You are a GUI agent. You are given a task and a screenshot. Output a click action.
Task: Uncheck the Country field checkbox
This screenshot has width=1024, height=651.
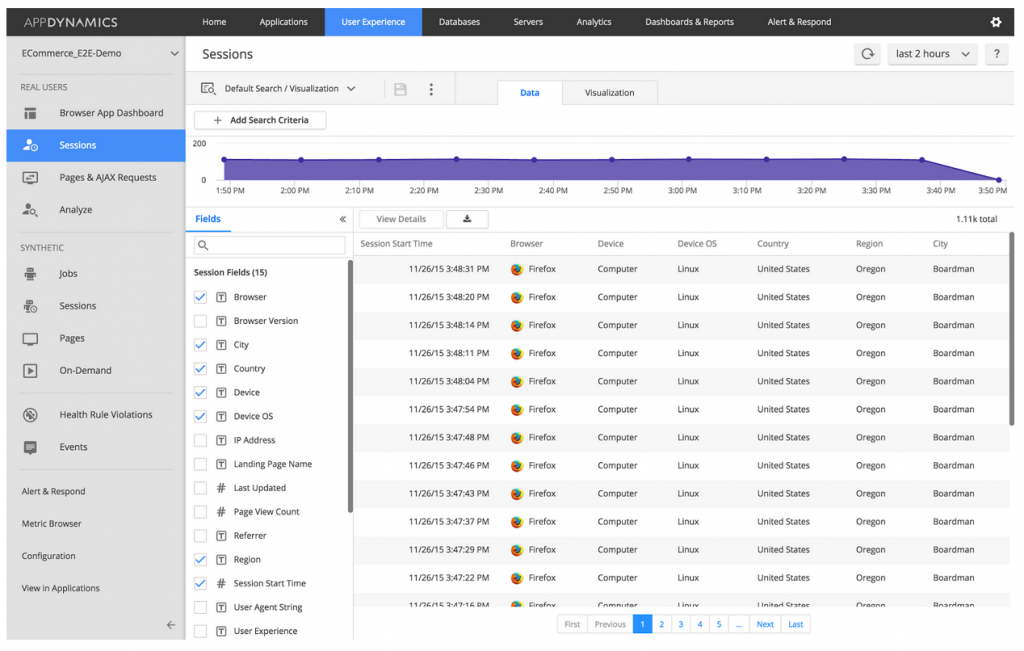tap(200, 369)
